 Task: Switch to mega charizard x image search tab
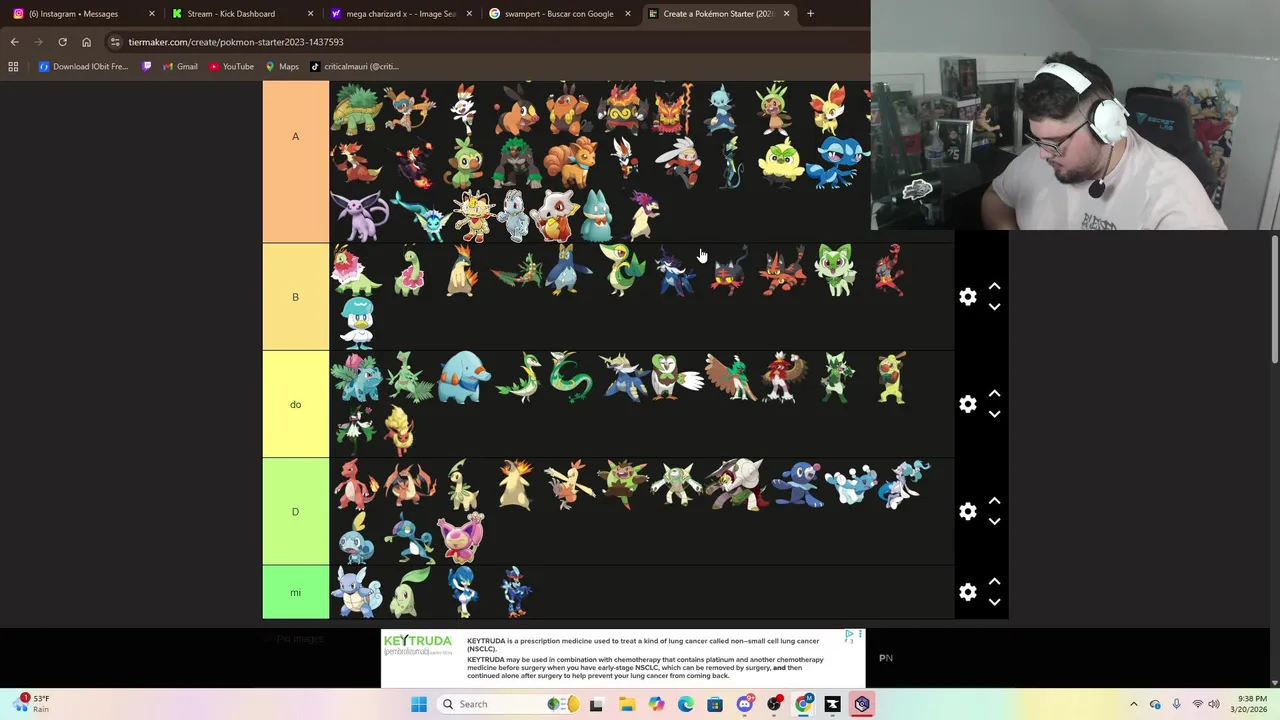(x=399, y=14)
